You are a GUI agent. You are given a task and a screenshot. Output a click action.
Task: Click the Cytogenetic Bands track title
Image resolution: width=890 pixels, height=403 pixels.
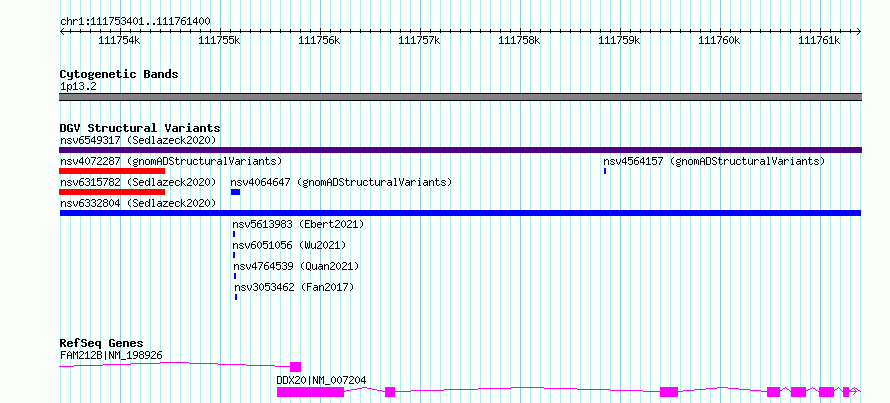(x=119, y=74)
